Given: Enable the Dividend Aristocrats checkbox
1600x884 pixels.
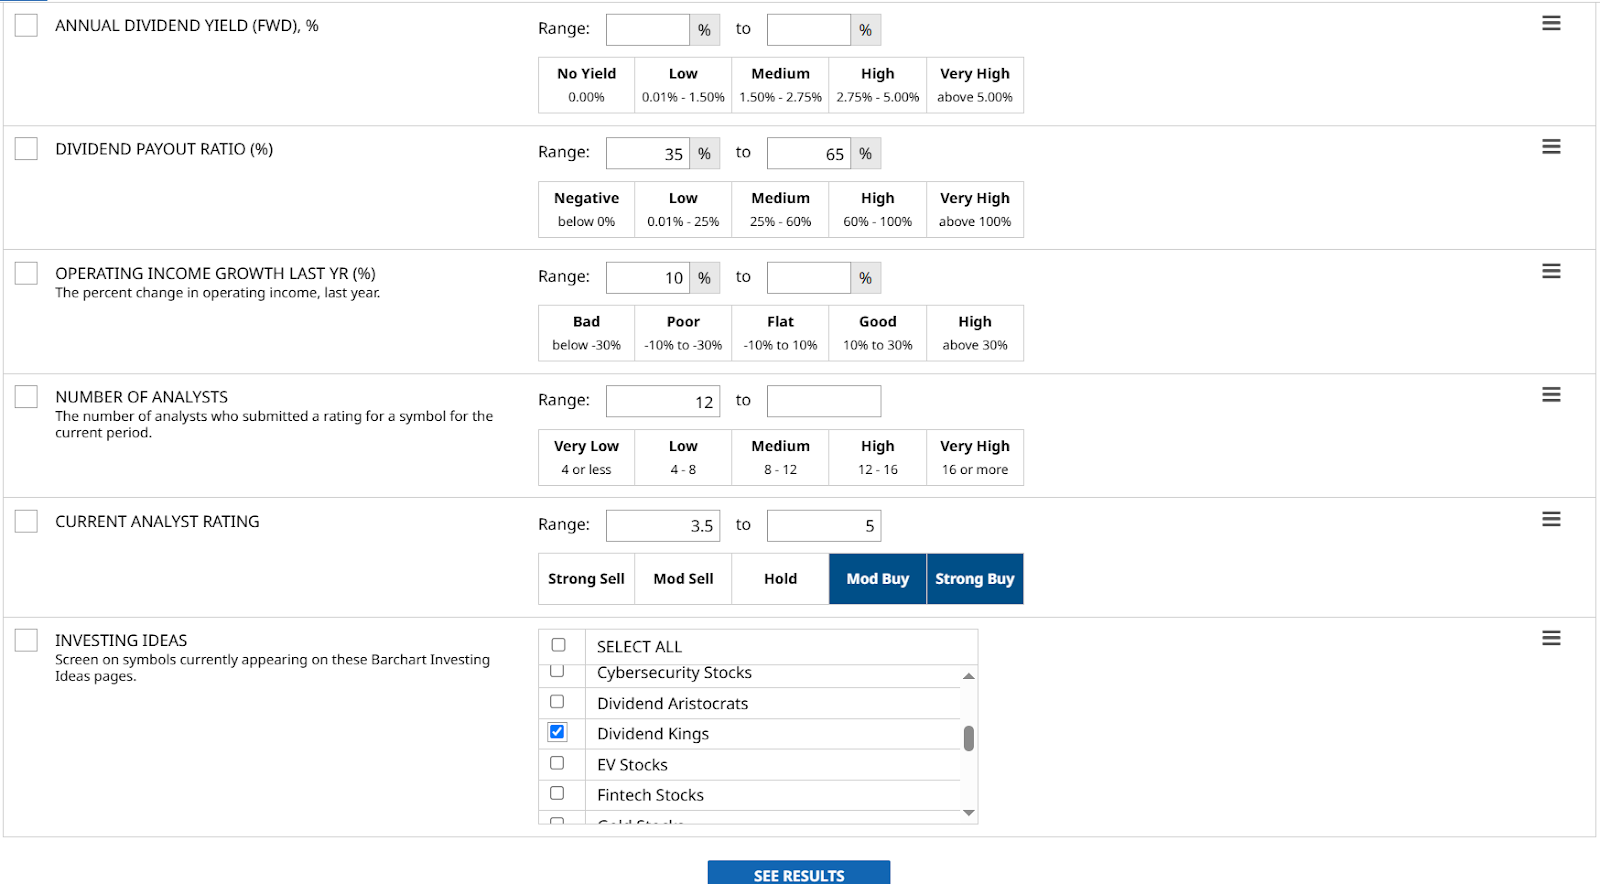Looking at the screenshot, I should click(x=557, y=702).
